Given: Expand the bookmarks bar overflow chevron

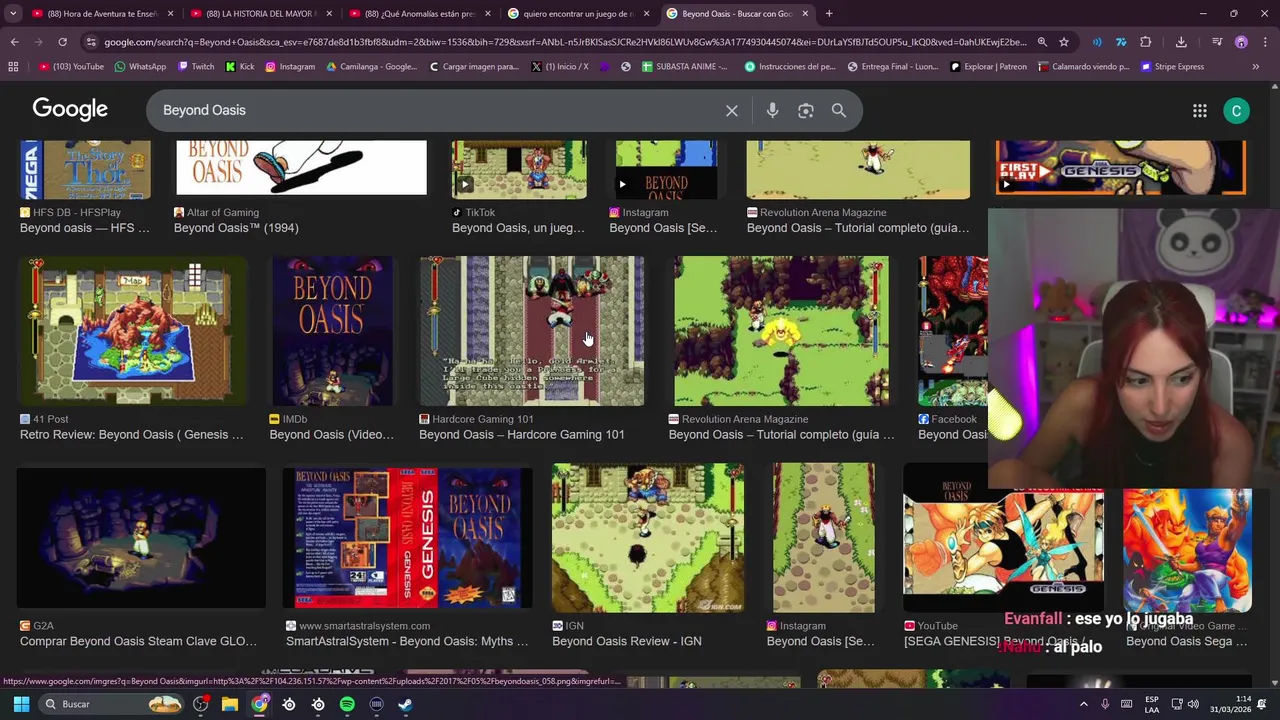Looking at the screenshot, I should tap(1256, 67).
